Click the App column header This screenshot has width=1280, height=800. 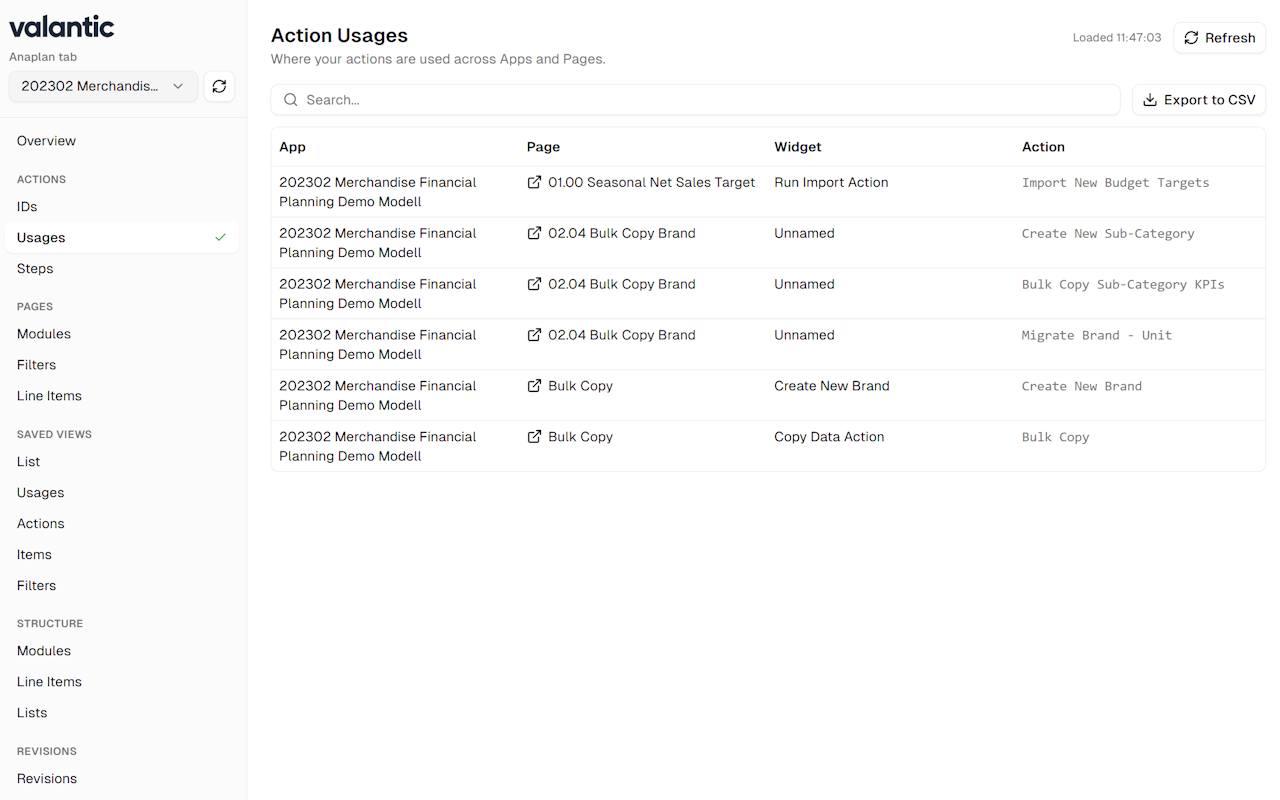[x=292, y=147]
